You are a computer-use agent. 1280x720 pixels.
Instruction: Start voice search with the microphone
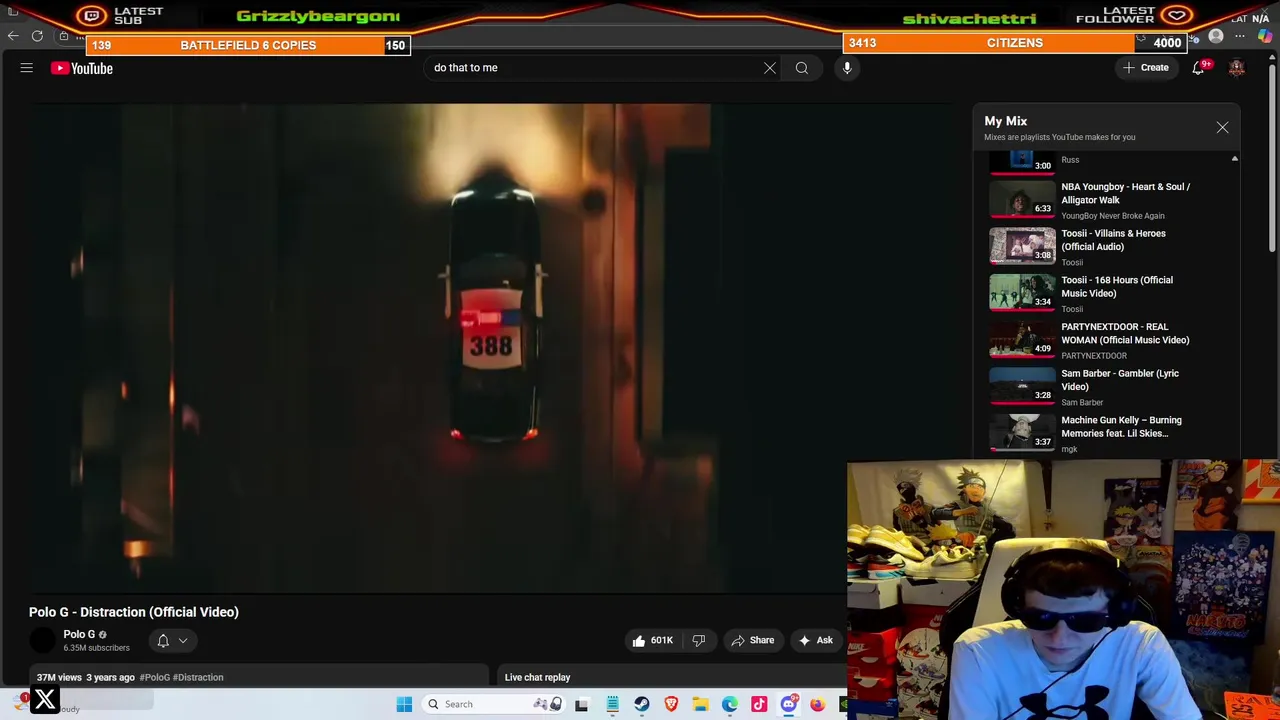click(847, 68)
